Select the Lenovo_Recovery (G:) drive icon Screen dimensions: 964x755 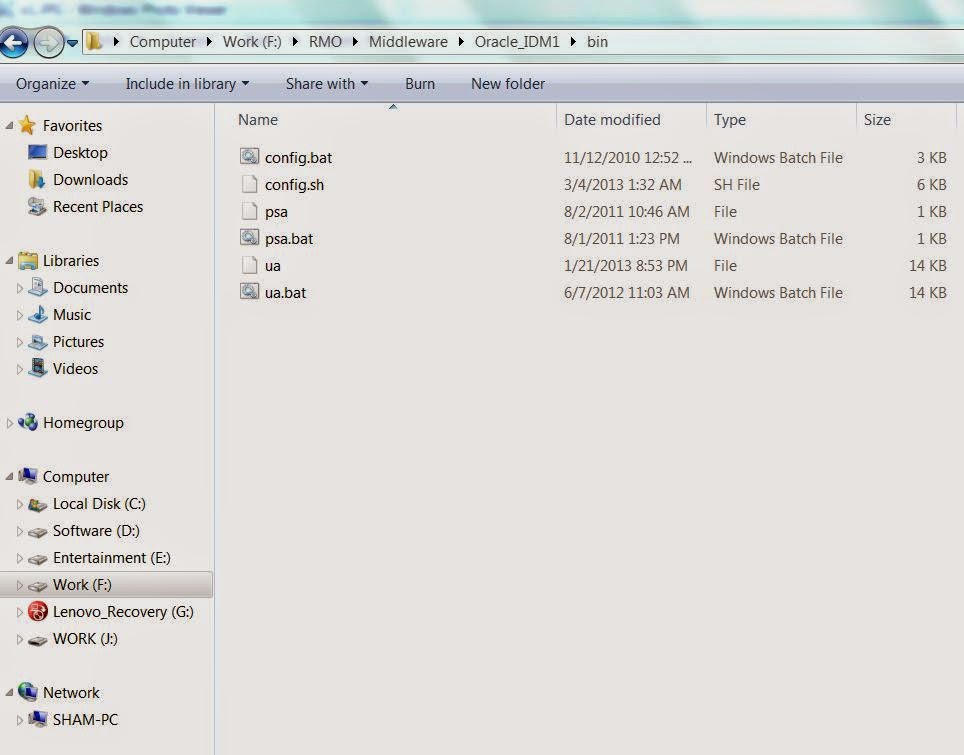38,611
